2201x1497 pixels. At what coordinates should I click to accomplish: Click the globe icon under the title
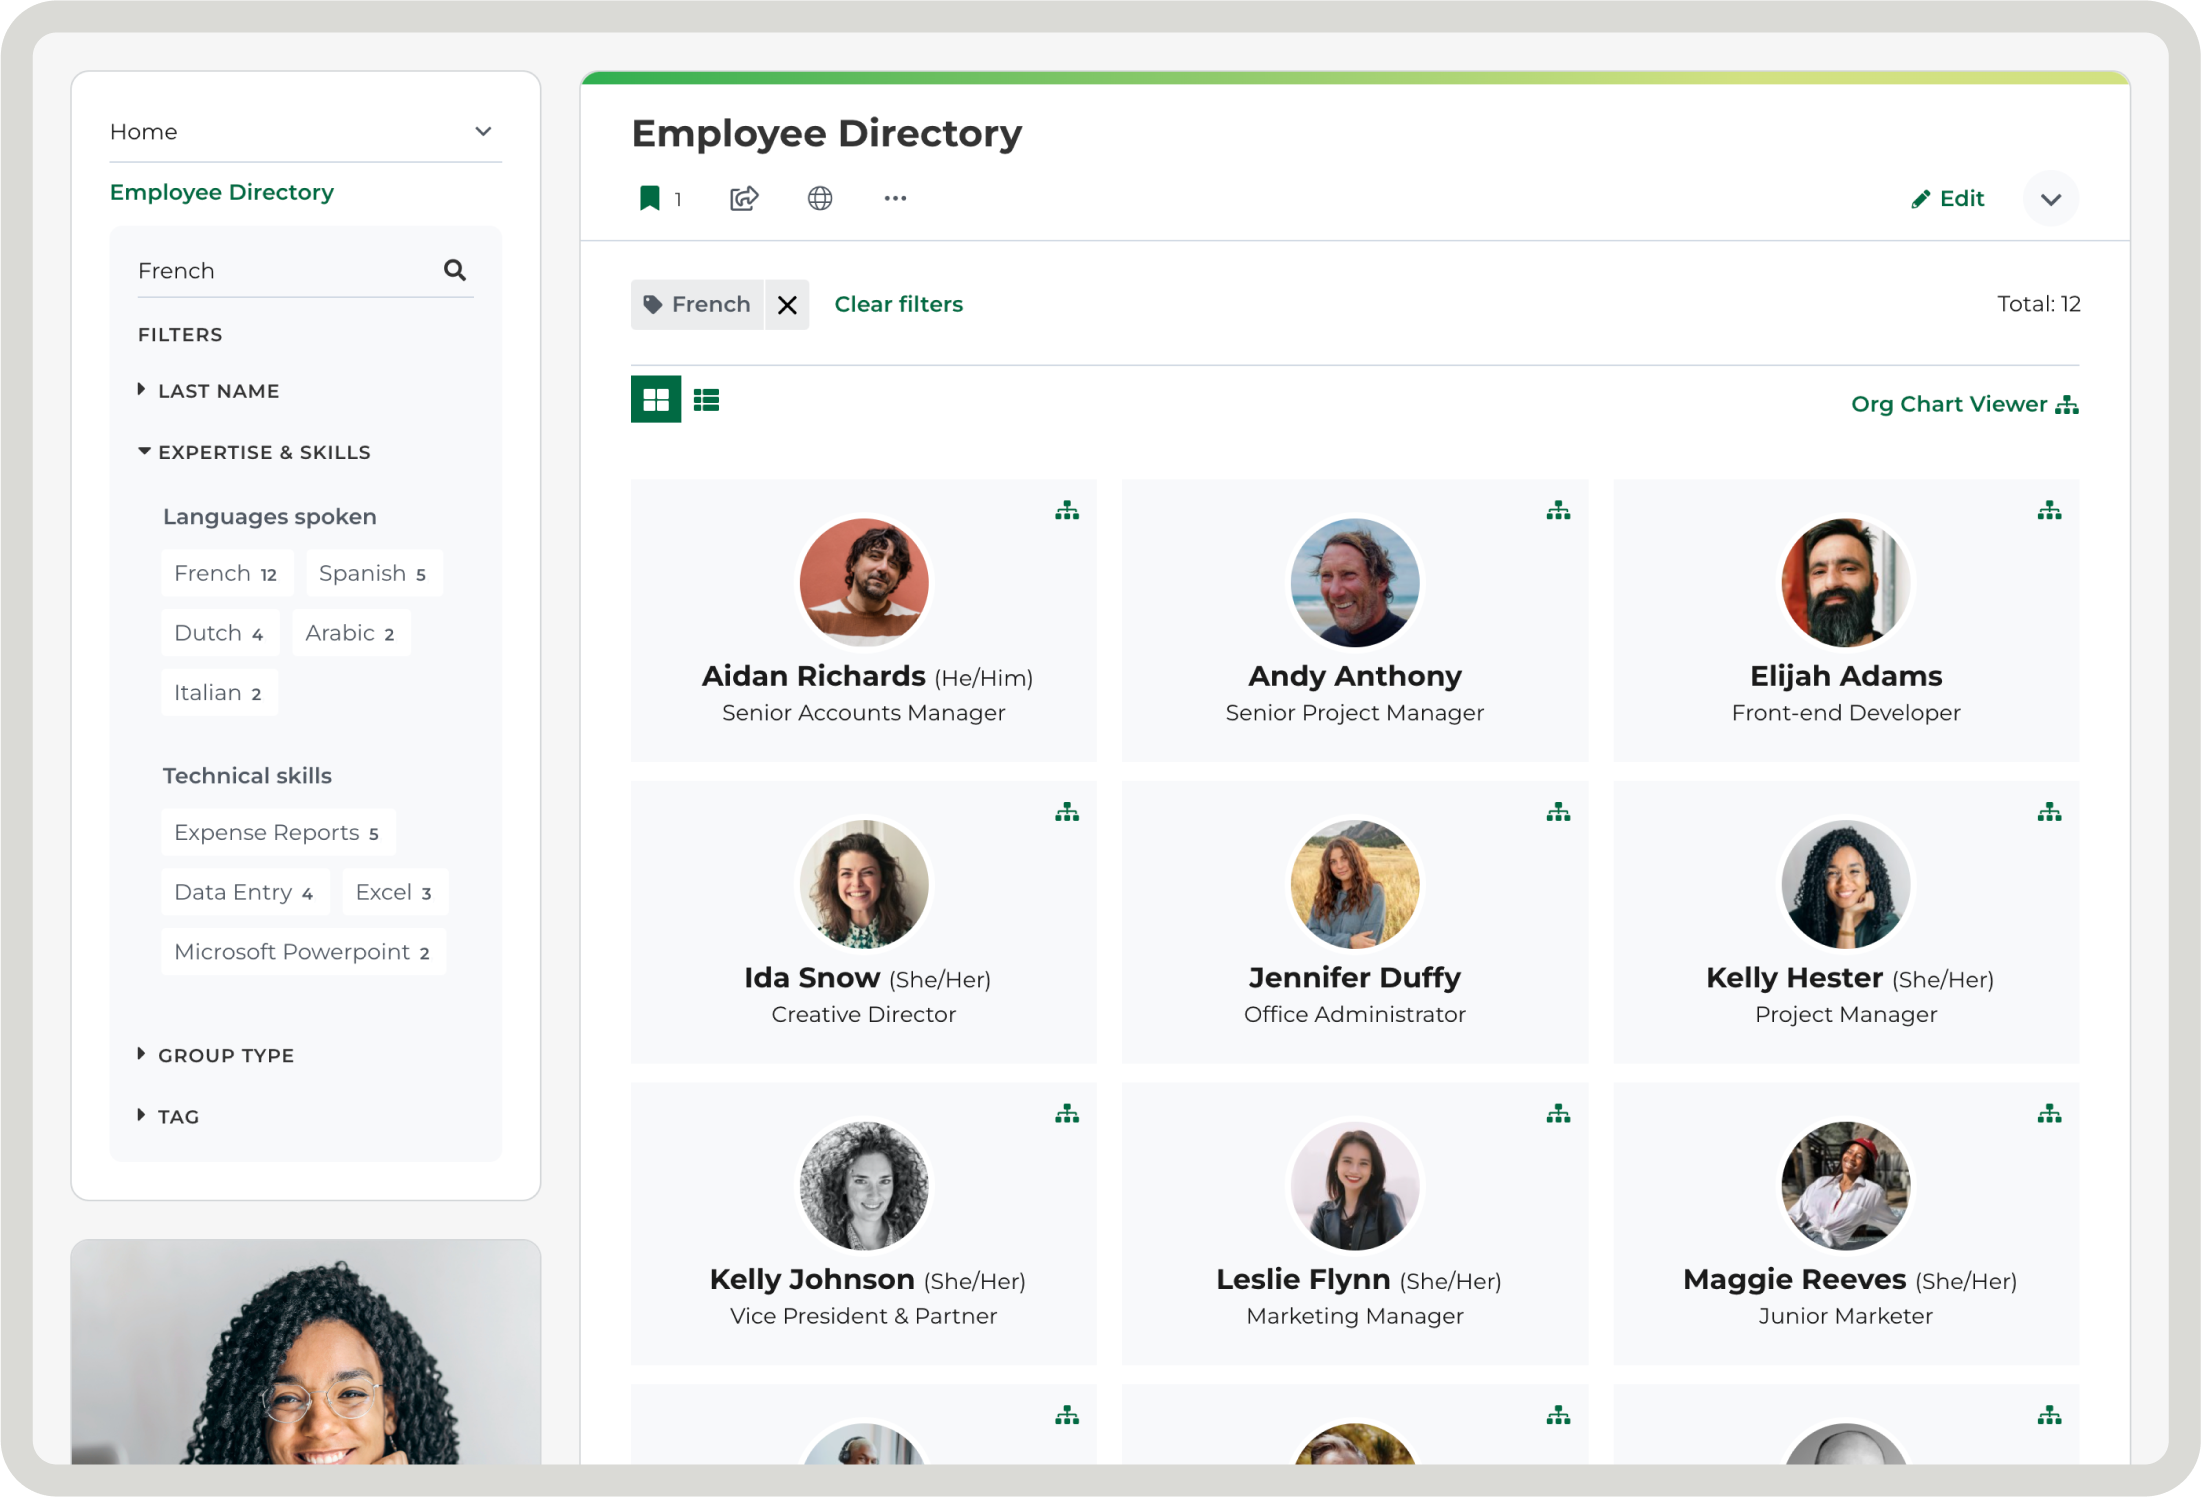820,198
